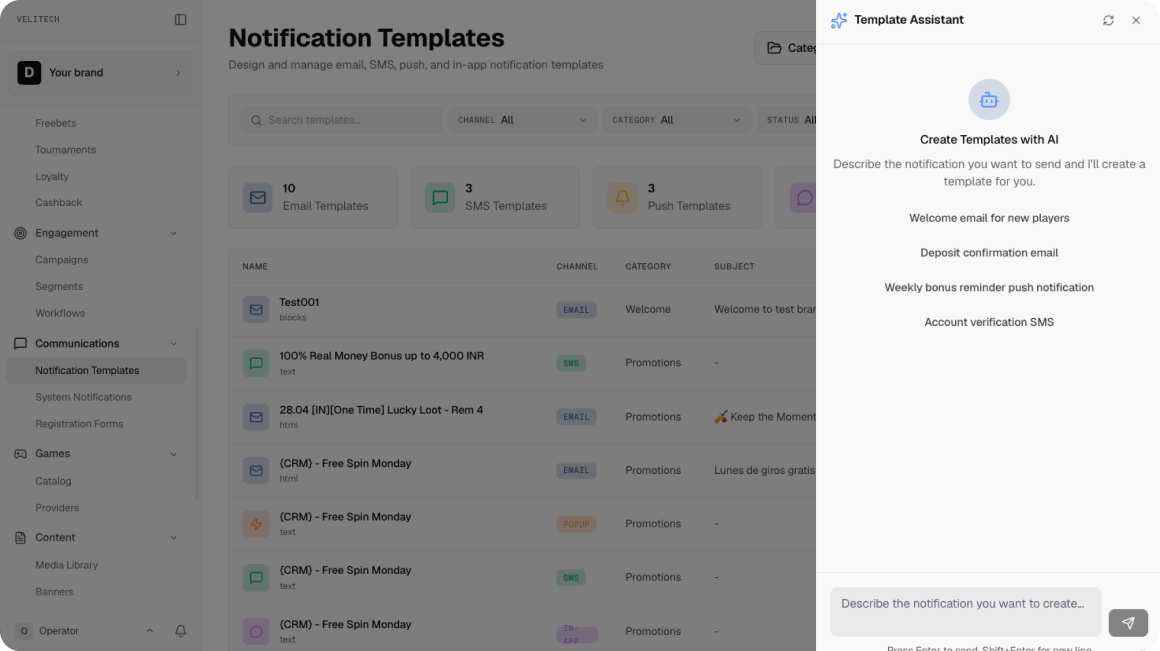Click the Email Templates envelope icon card
The height and width of the screenshot is (651, 1160).
point(257,198)
